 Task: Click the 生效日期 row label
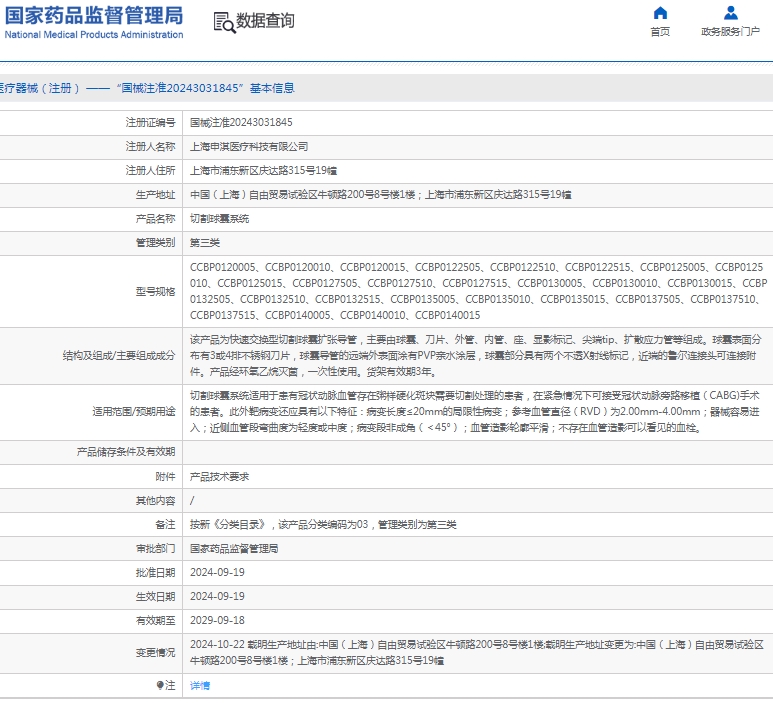point(155,597)
